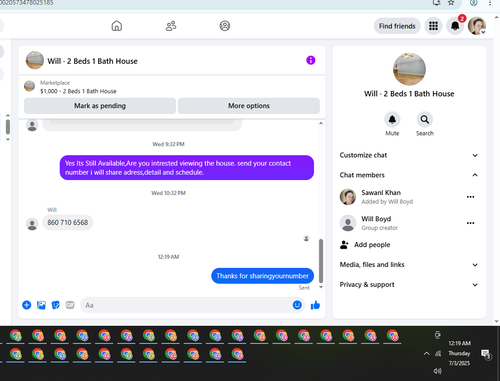Choose a sticker icon in composer
The width and height of the screenshot is (500, 381).
coord(56,305)
